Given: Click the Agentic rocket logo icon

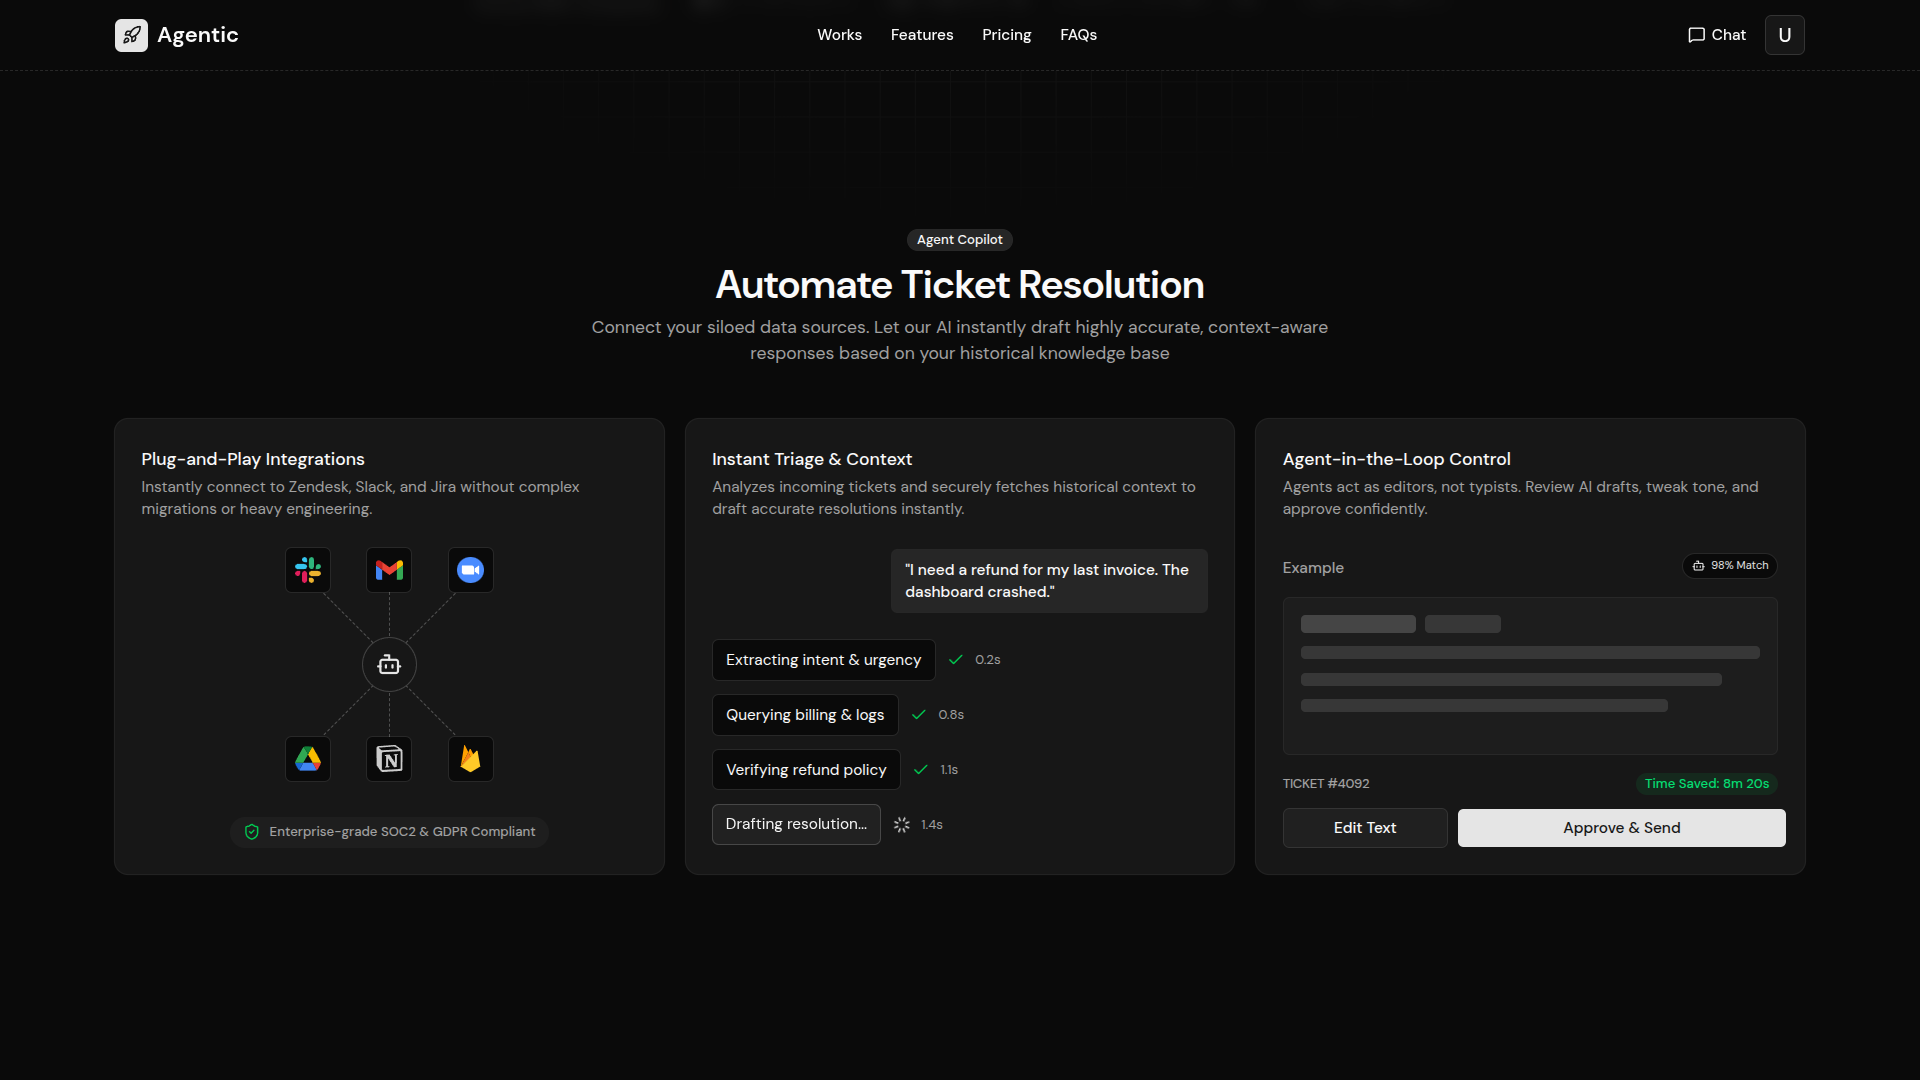Looking at the screenshot, I should tap(131, 35).
